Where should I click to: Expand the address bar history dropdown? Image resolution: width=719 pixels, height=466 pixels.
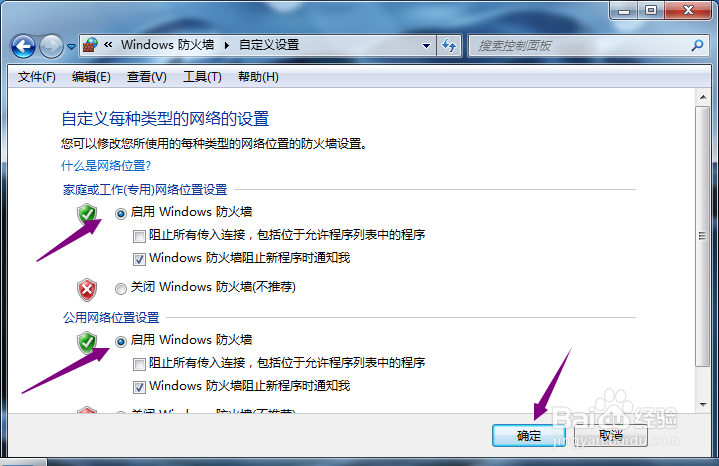[x=426, y=45]
